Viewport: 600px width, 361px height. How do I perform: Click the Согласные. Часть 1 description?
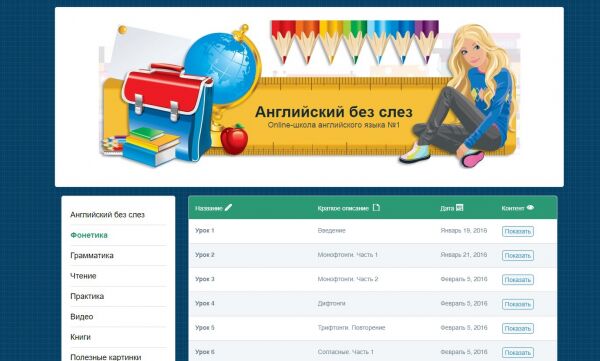(x=346, y=352)
